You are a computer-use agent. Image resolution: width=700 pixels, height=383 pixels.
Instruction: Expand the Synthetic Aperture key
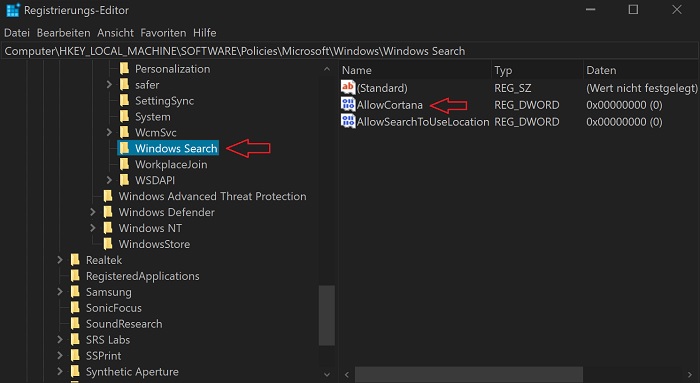(x=60, y=371)
